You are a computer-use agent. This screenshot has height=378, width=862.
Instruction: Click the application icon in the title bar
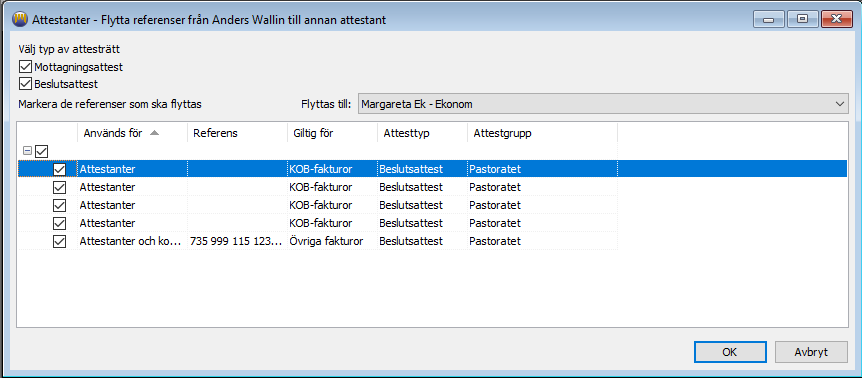19,20
